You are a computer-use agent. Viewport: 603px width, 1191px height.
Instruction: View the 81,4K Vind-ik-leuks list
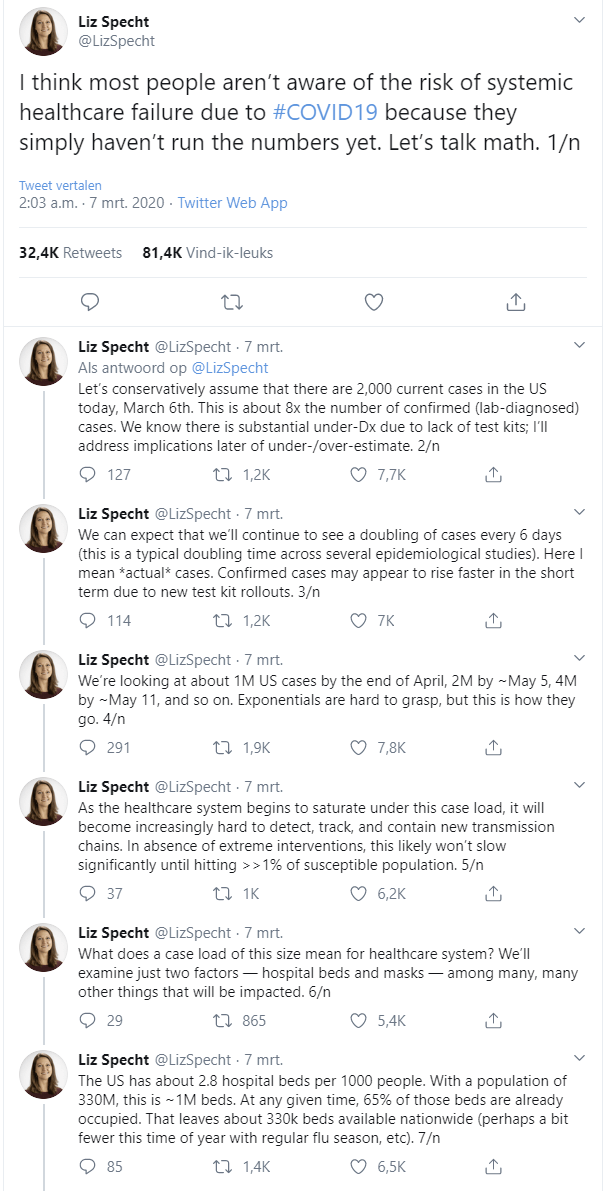coord(208,253)
